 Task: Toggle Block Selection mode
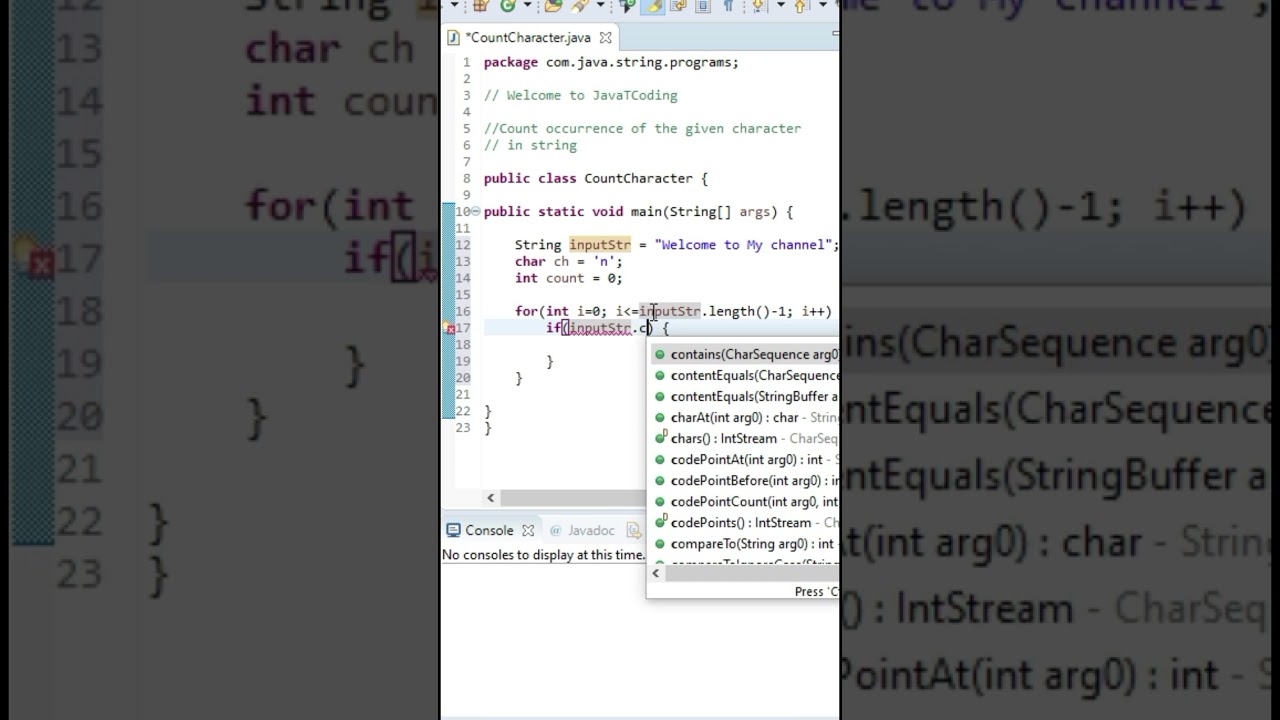click(x=702, y=5)
